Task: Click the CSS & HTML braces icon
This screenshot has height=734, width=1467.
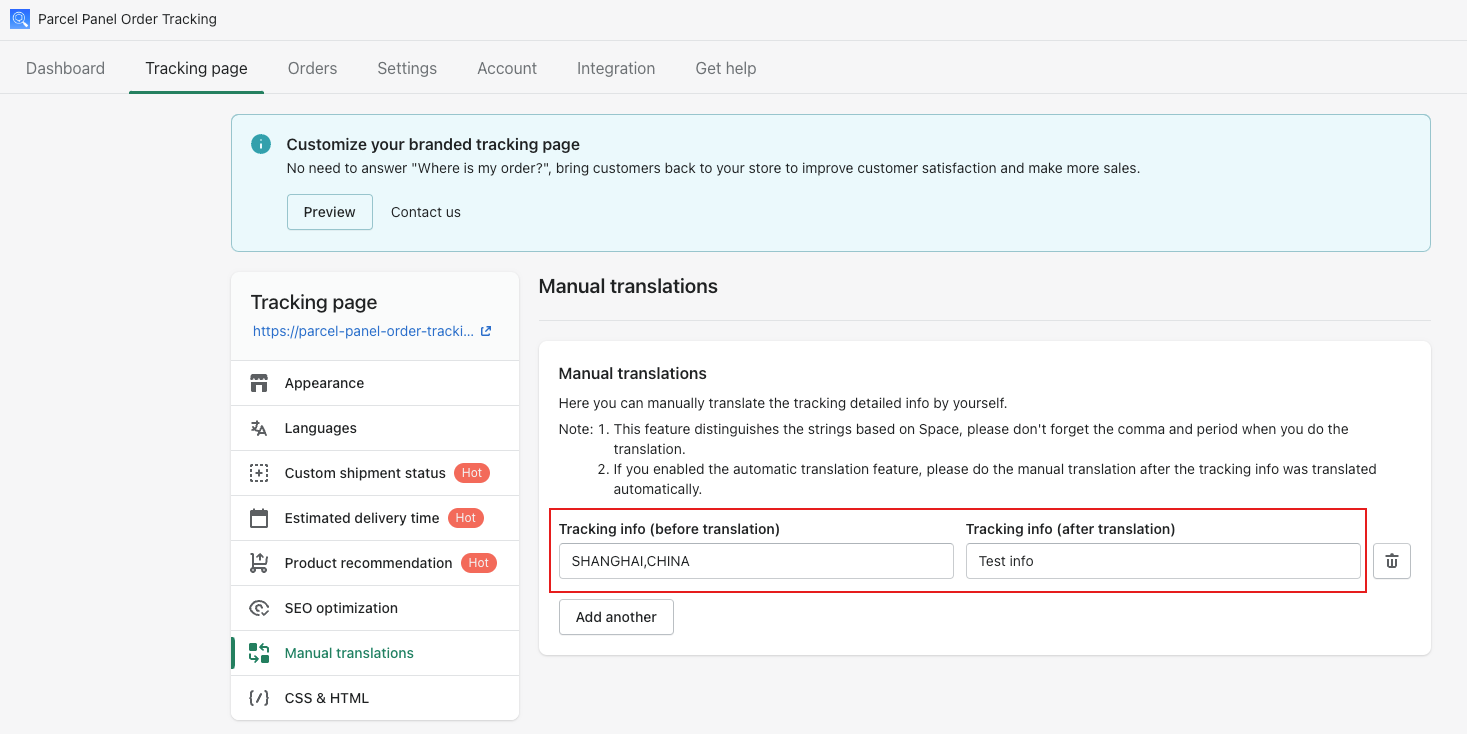Action: pyautogui.click(x=259, y=698)
